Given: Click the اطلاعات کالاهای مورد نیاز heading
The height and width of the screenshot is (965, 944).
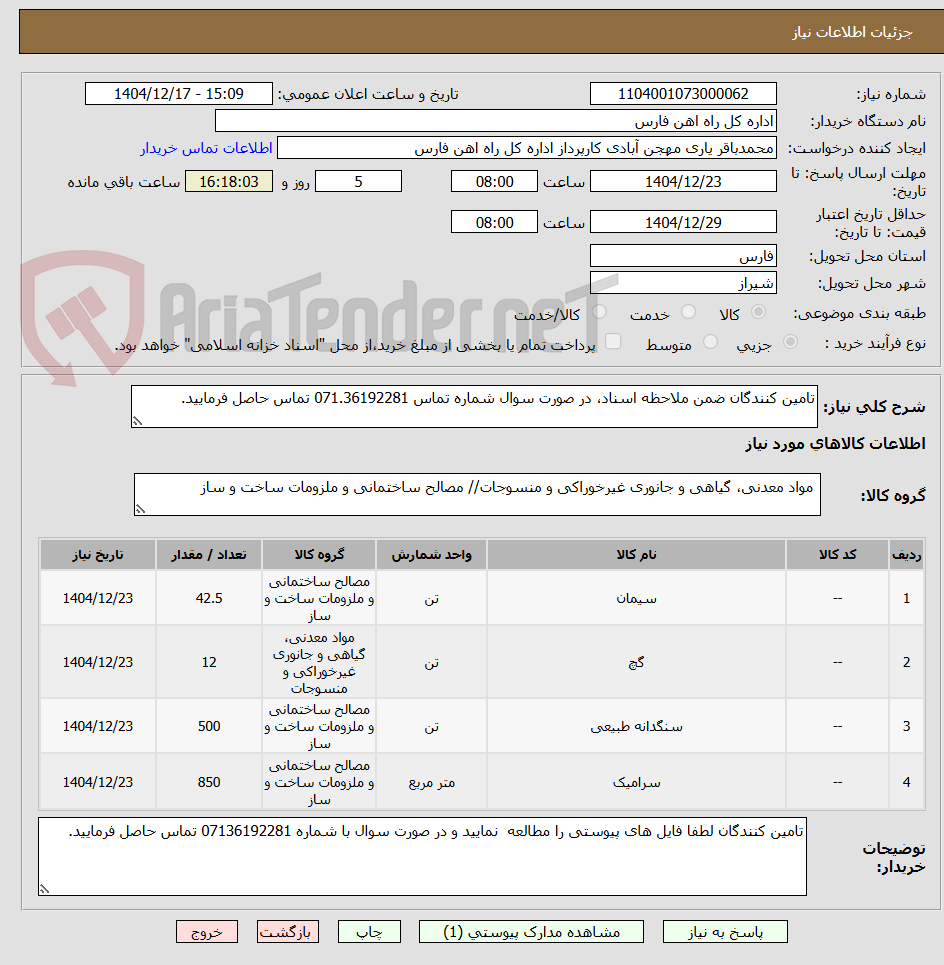Looking at the screenshot, I should 835,444.
